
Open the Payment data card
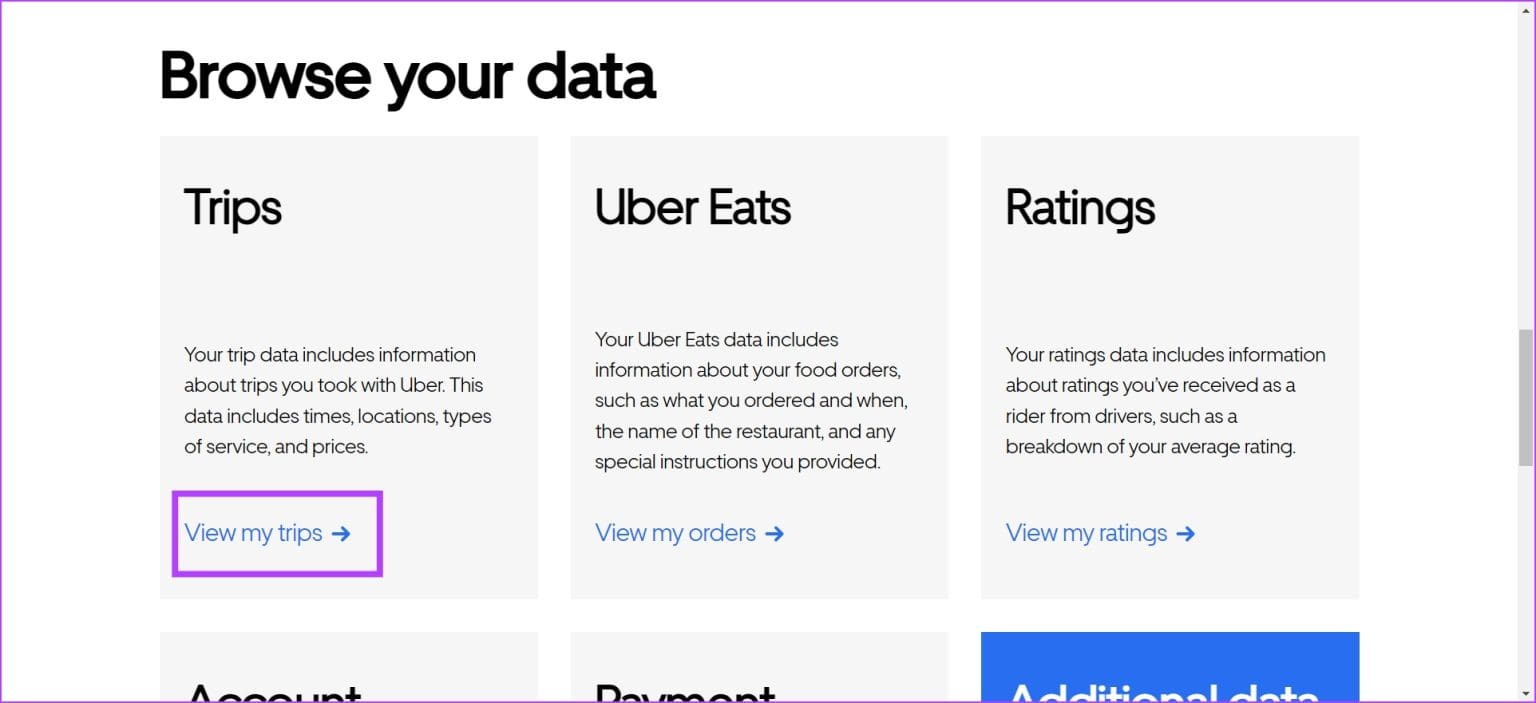point(759,665)
